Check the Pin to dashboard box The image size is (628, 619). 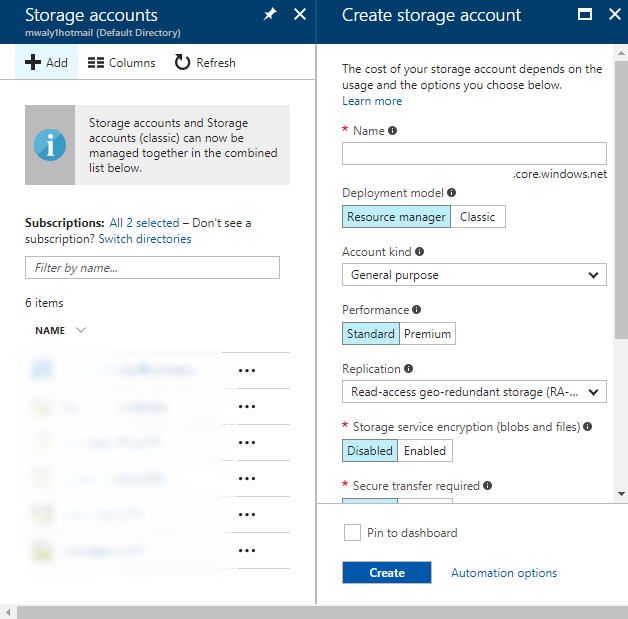coord(352,533)
